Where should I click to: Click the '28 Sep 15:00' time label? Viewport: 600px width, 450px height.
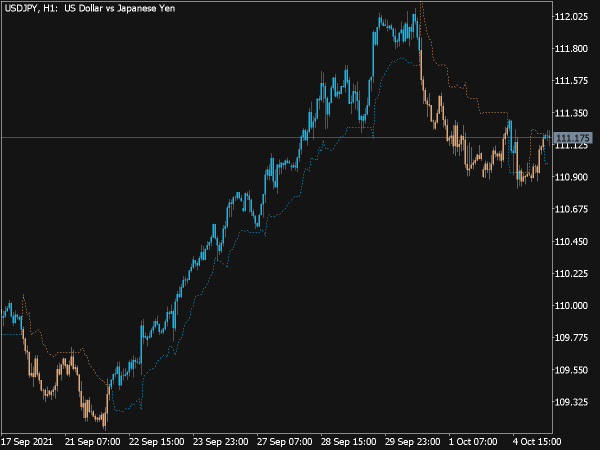click(348, 442)
